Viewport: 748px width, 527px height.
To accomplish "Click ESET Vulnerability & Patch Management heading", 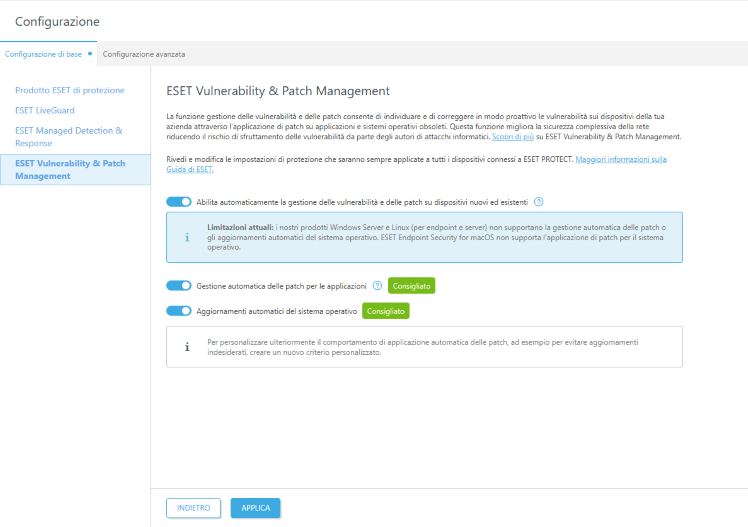I will (278, 91).
